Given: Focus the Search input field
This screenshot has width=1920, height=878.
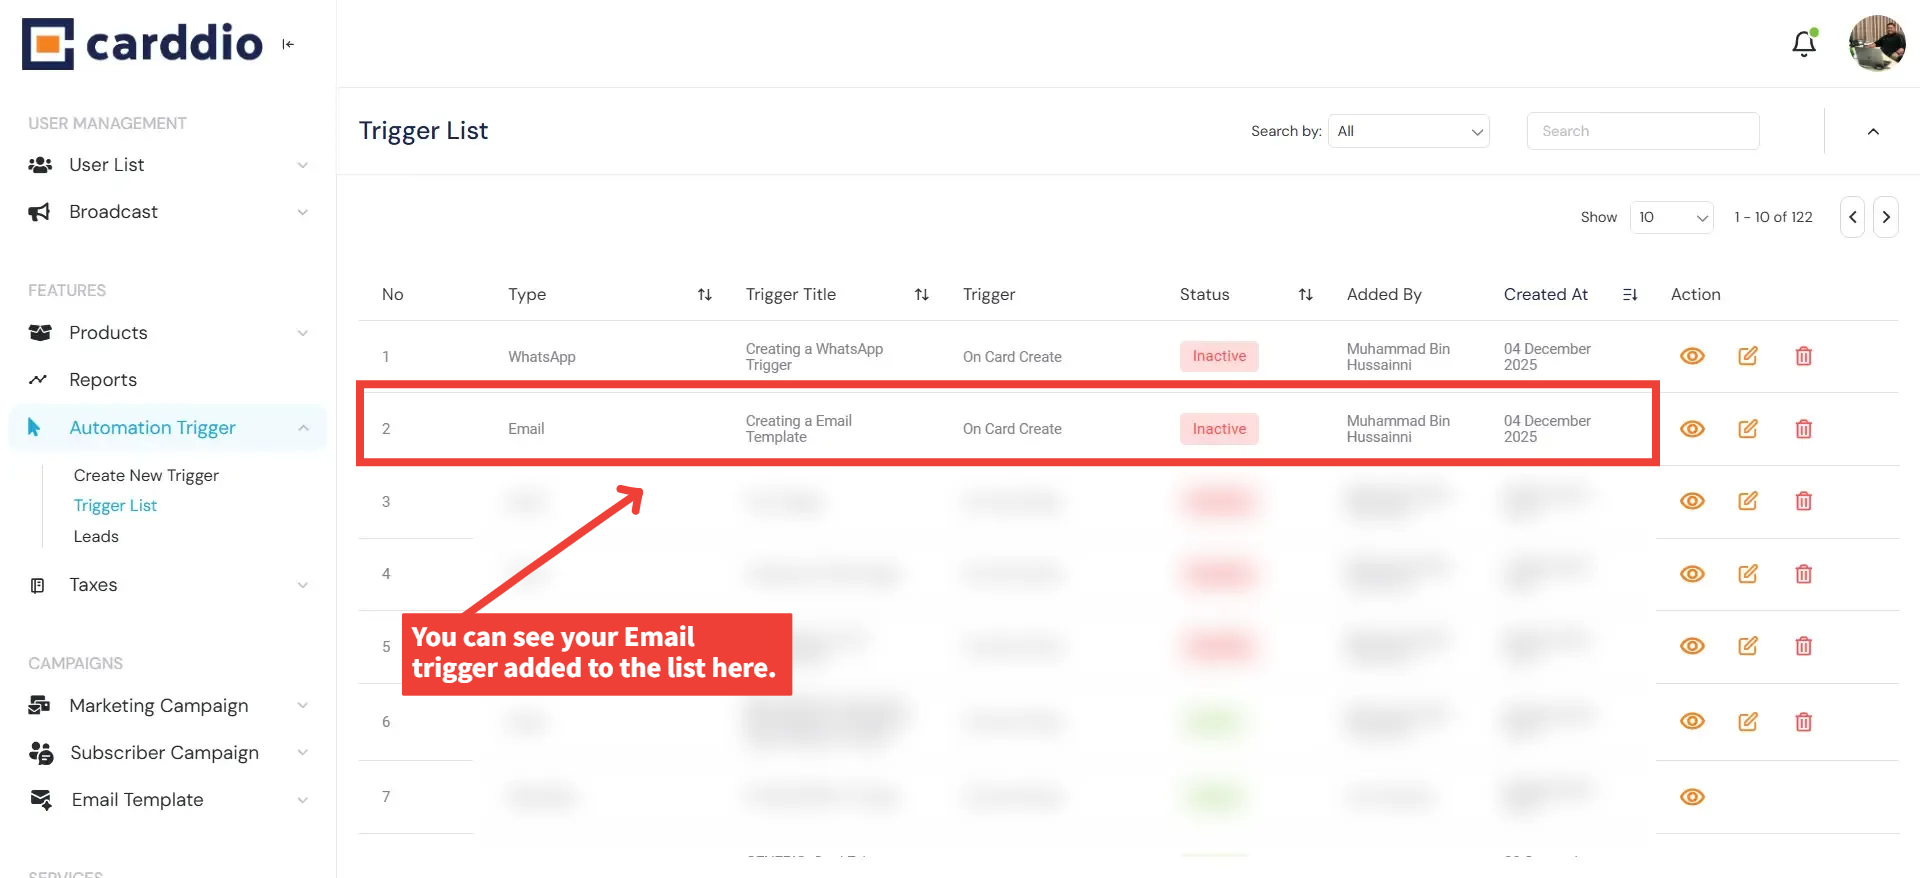Looking at the screenshot, I should click(x=1643, y=131).
